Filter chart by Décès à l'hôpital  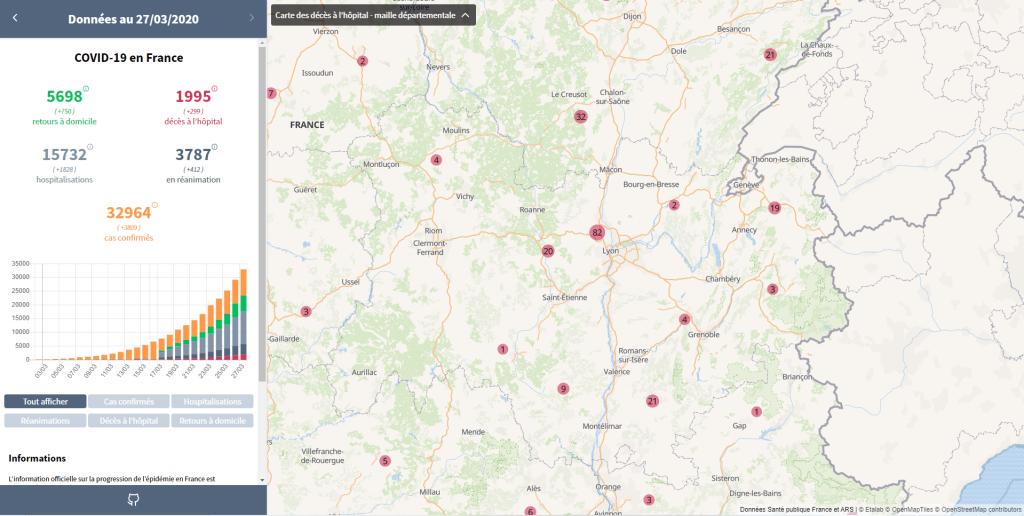[129, 421]
